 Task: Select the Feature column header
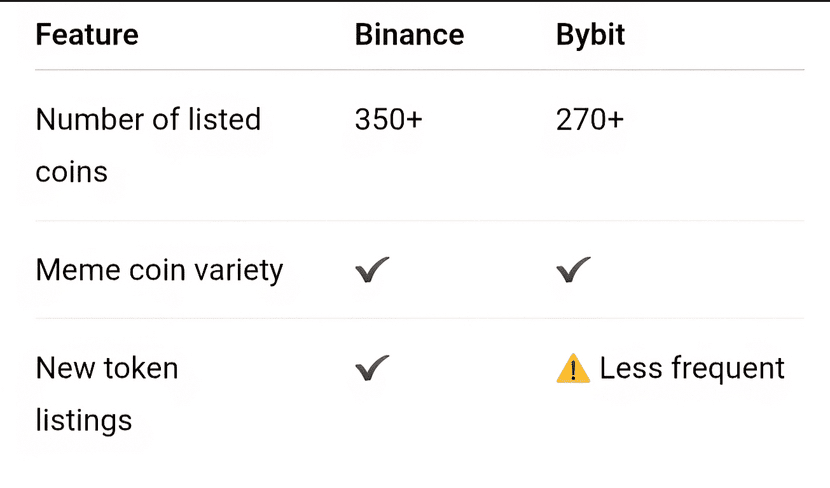click(87, 35)
